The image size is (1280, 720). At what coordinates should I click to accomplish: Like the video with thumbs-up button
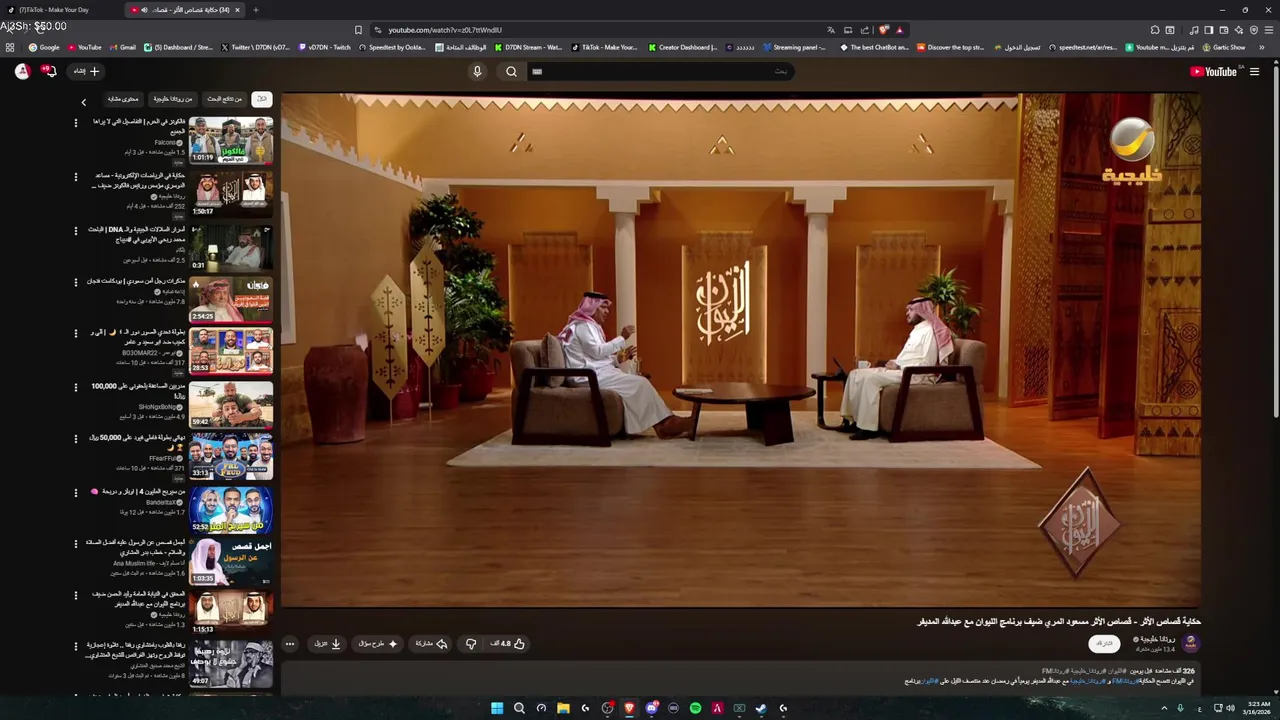click(x=509, y=644)
